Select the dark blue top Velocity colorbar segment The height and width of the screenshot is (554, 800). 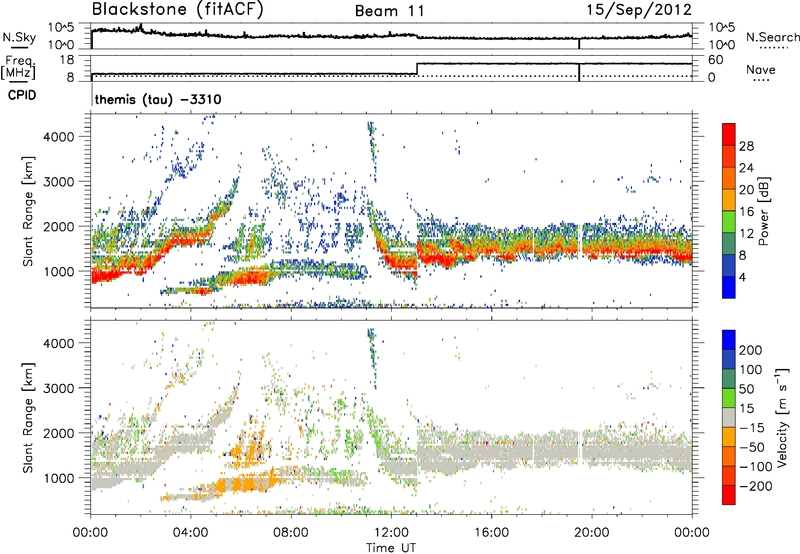(730, 339)
